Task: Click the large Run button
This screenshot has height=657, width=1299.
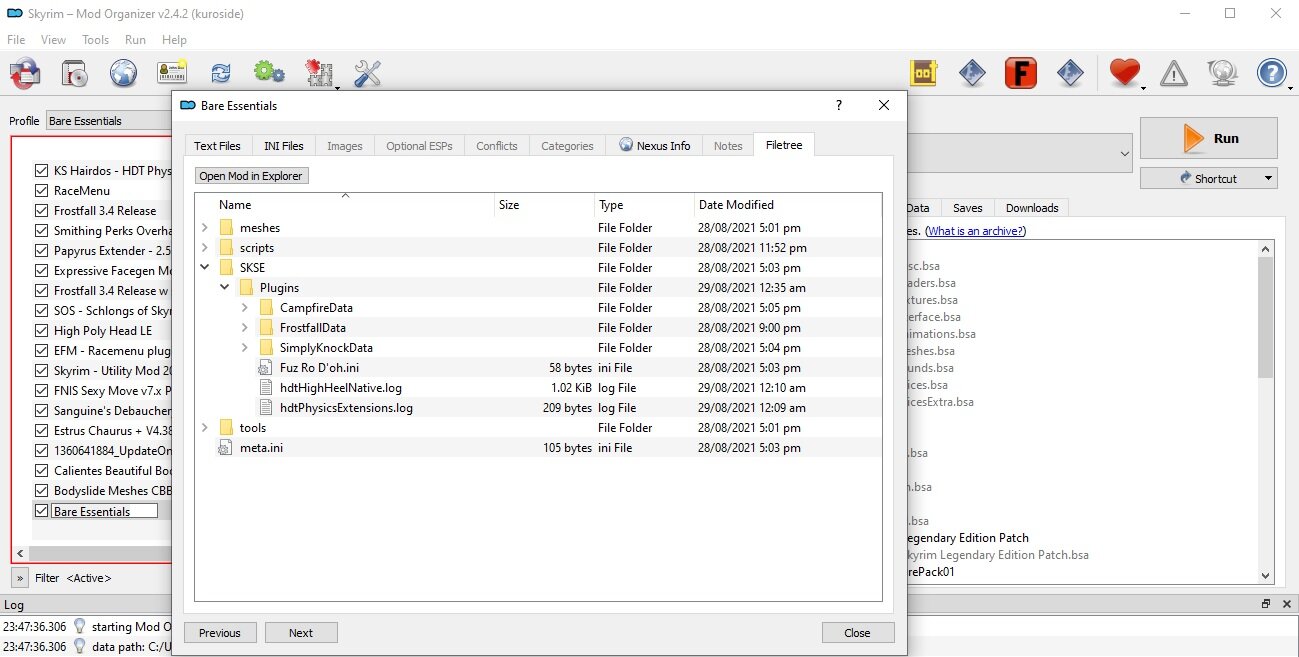Action: coord(1209,138)
